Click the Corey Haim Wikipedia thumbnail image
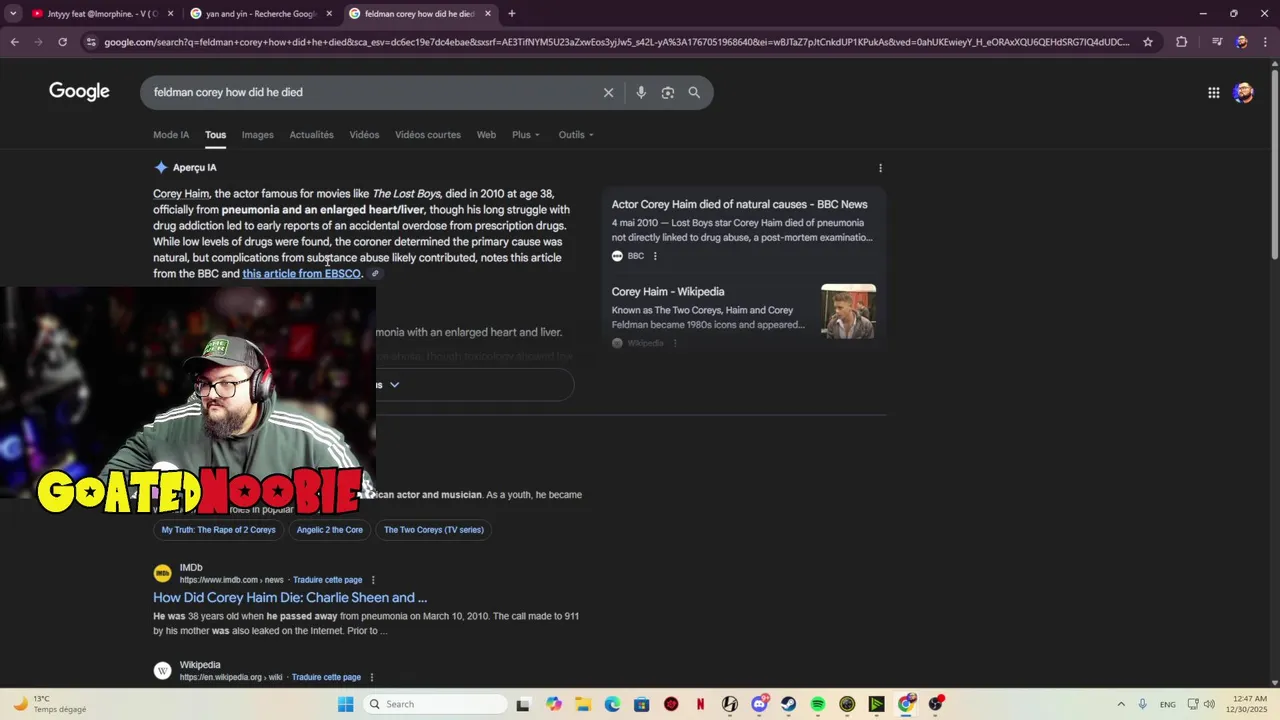Viewport: 1280px width, 720px height. pos(848,311)
